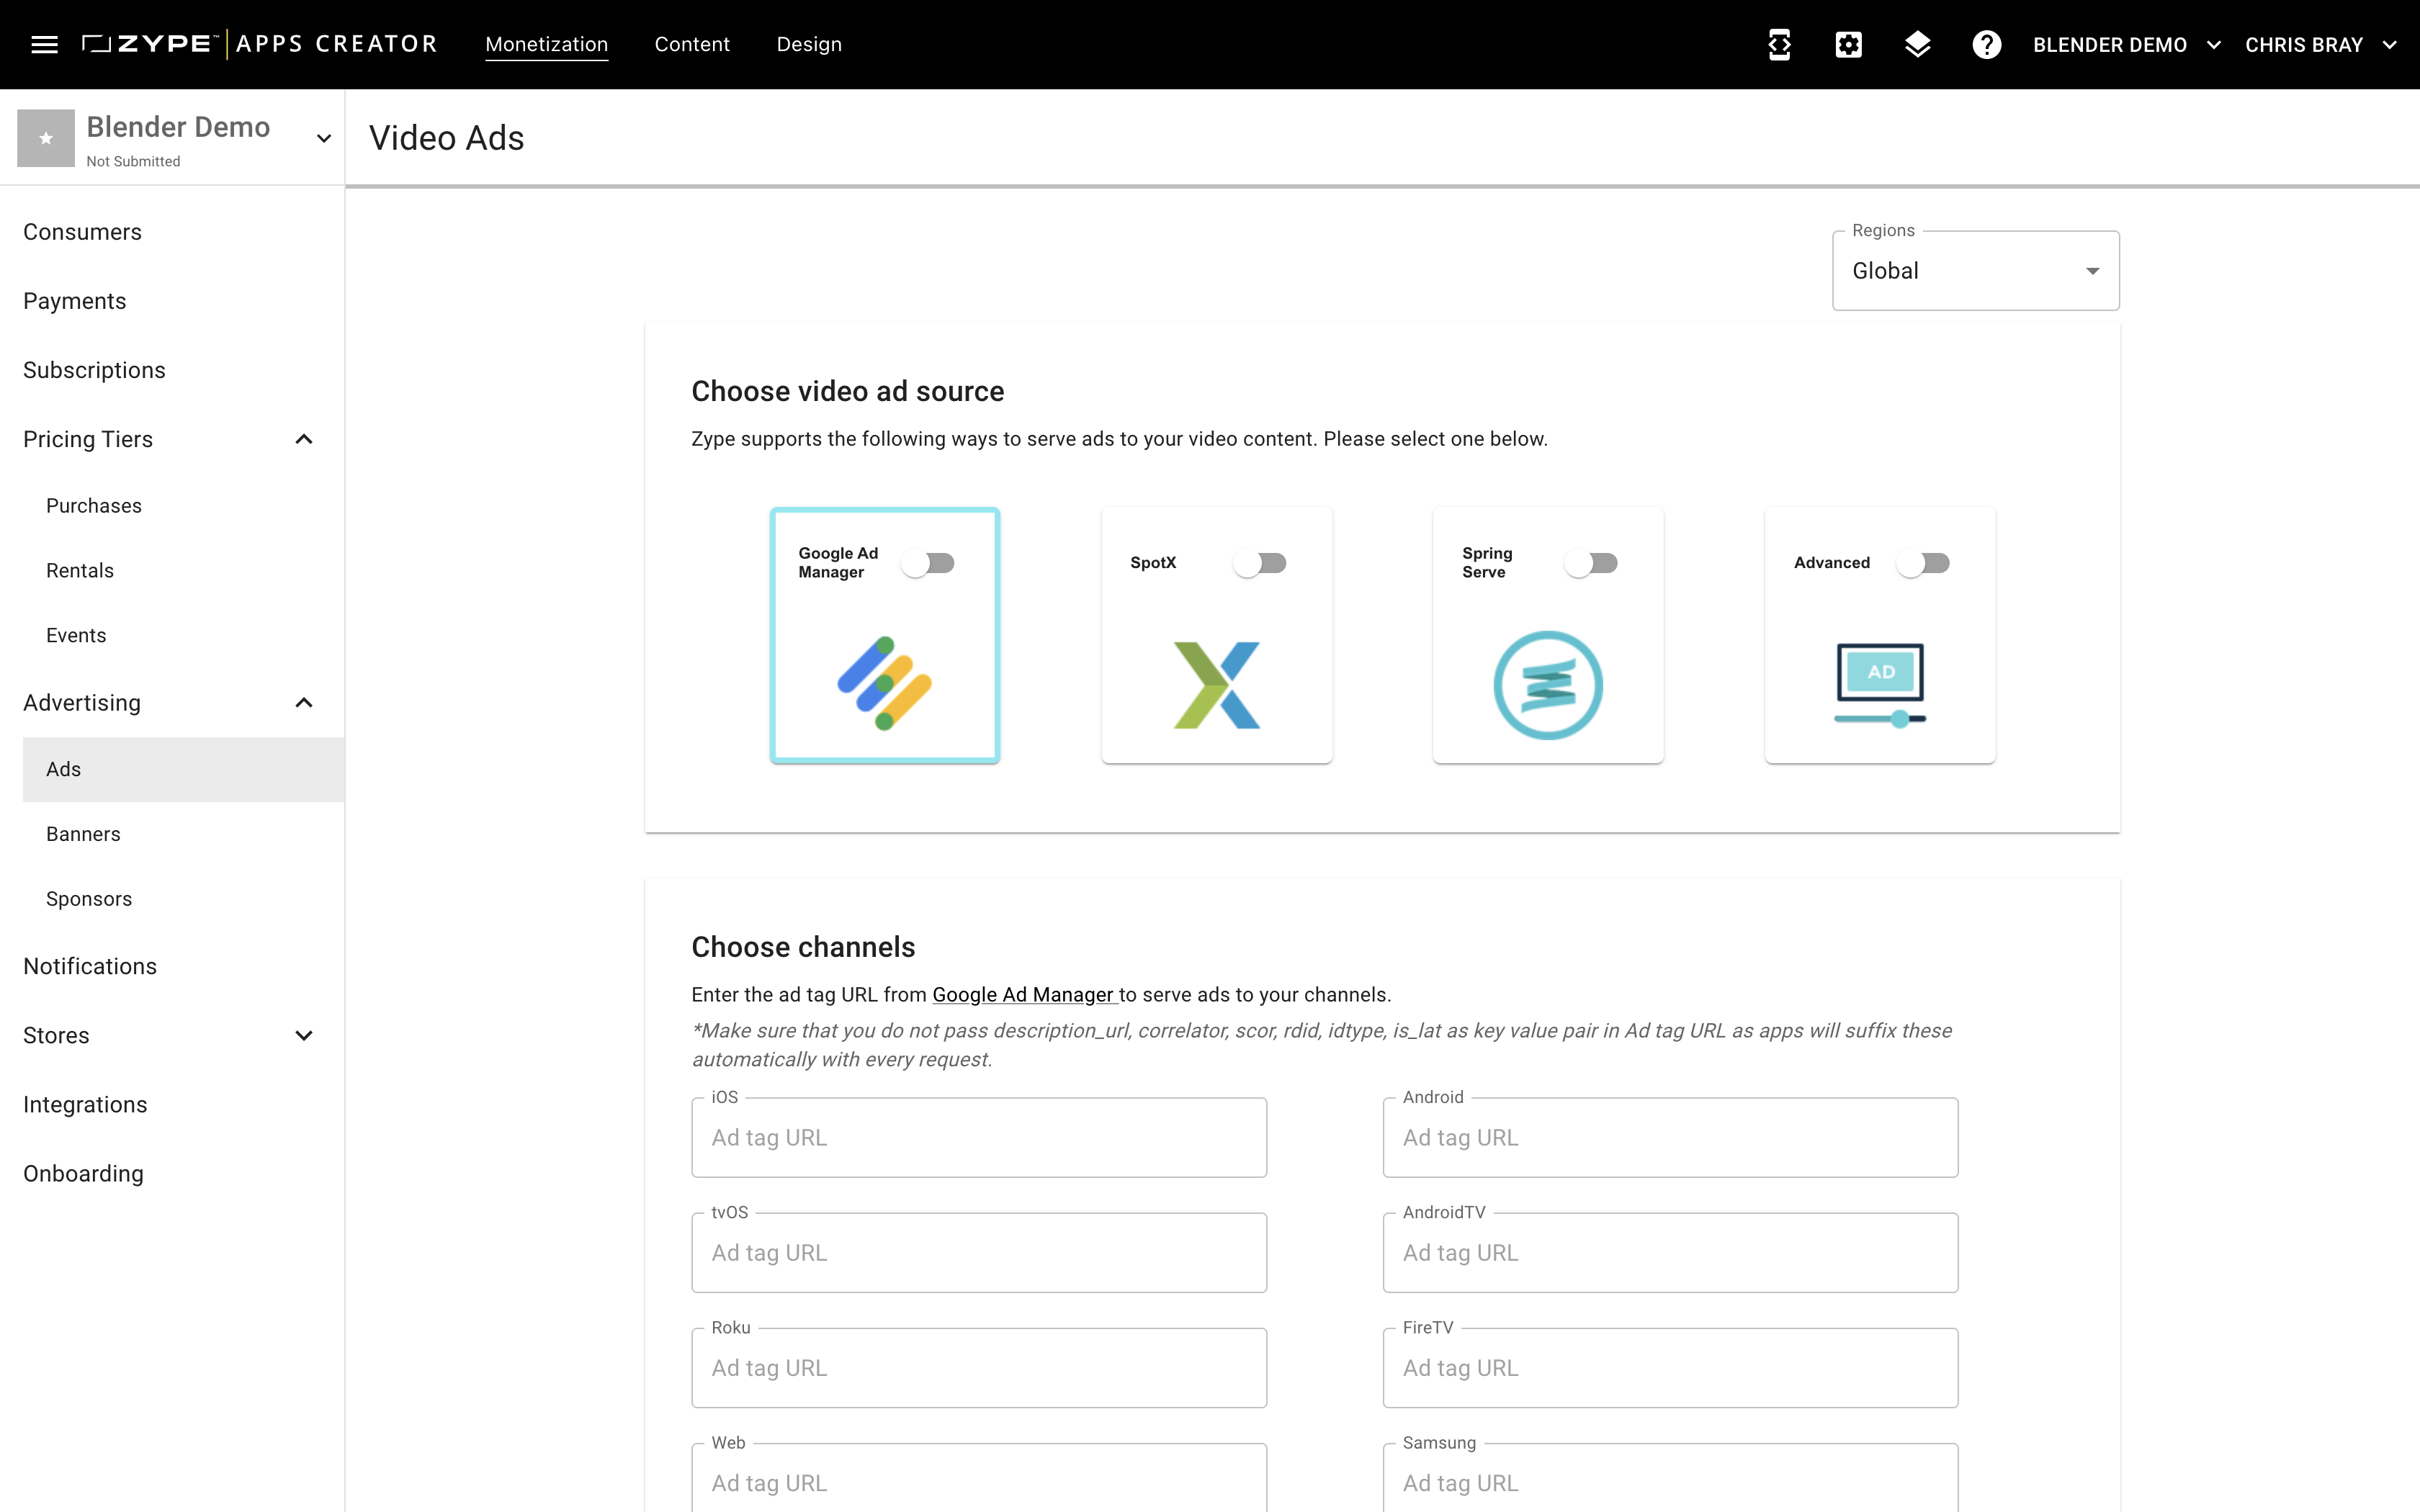Select Sponsors under Advertising
Image resolution: width=2420 pixels, height=1512 pixels.
[89, 899]
